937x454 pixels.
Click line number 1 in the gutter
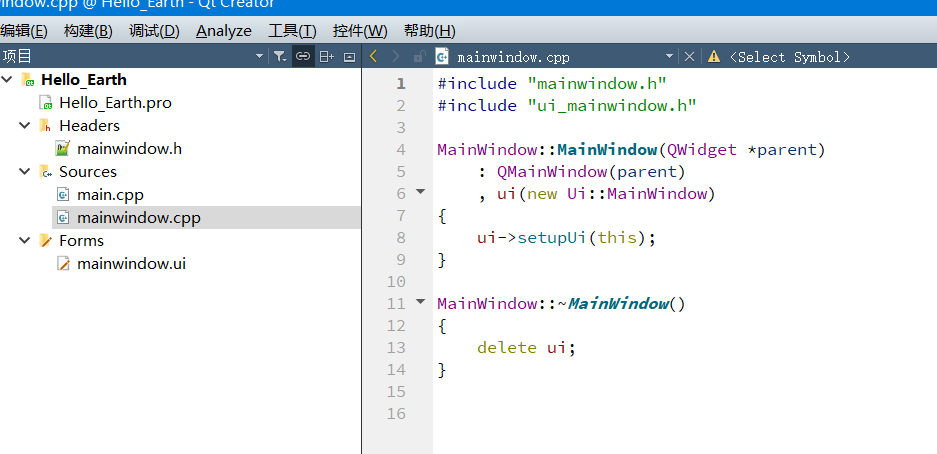[x=400, y=84]
